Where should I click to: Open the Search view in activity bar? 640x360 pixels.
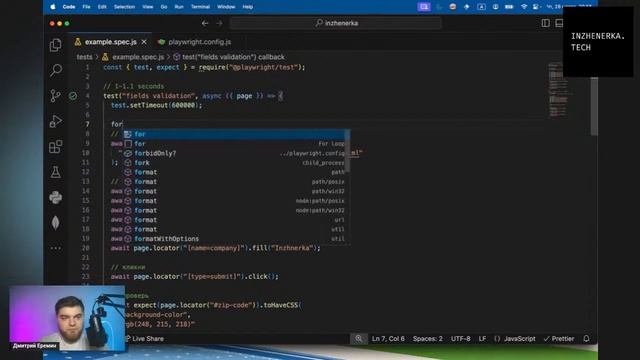point(56,70)
